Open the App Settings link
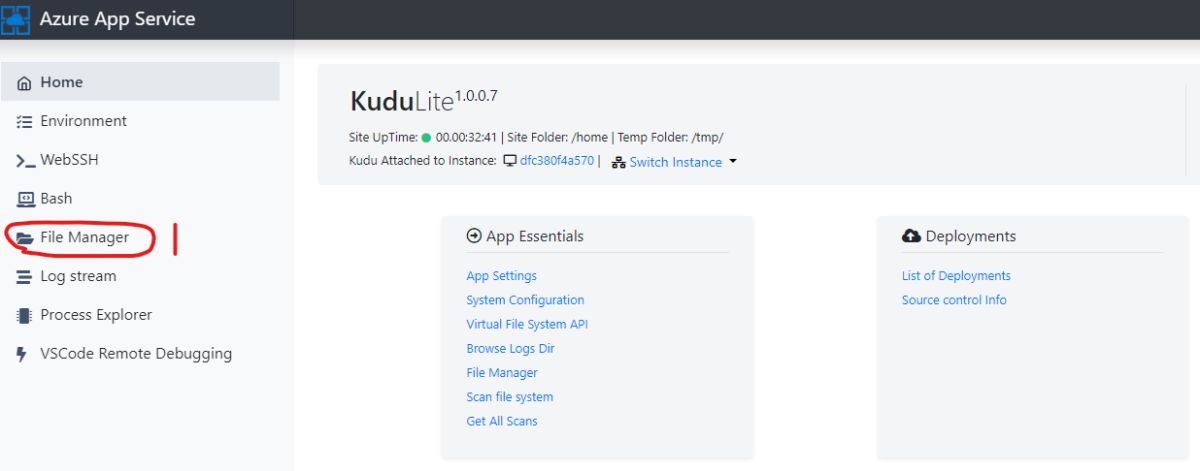Image resolution: width=1200 pixels, height=471 pixels. point(501,276)
